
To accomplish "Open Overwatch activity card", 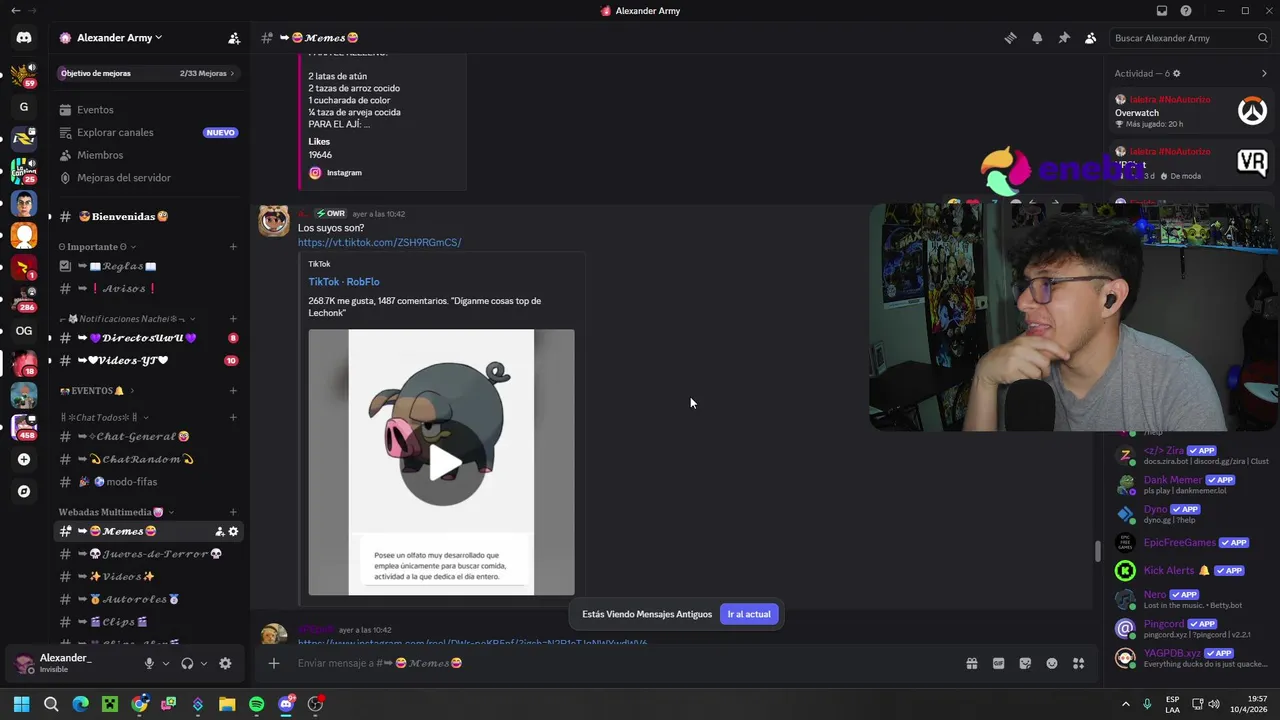I will [1191, 111].
